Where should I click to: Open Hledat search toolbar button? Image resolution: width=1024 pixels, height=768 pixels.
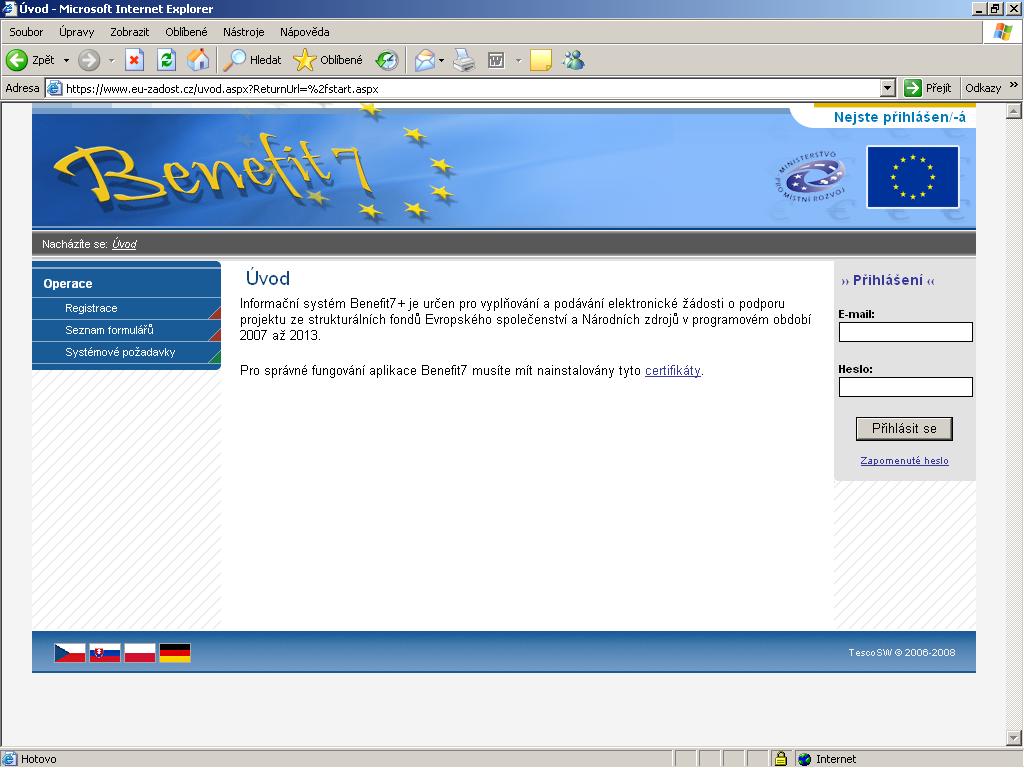(253, 60)
